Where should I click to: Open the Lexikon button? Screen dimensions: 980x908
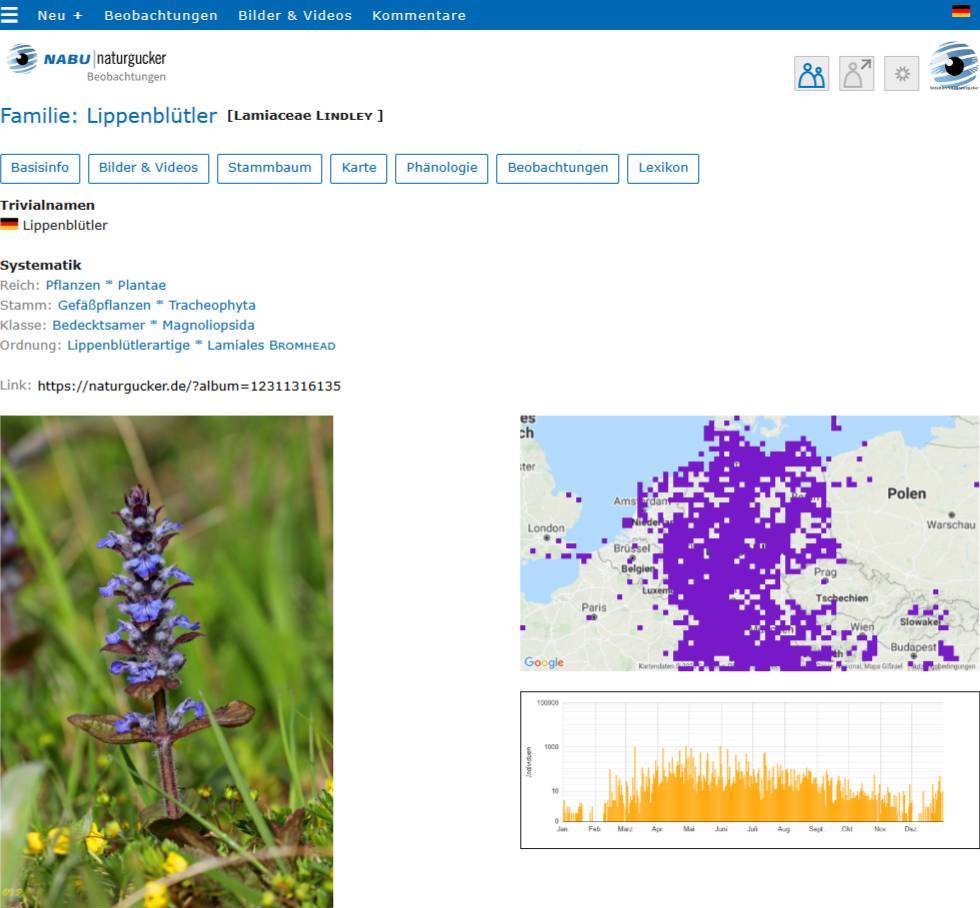click(663, 168)
